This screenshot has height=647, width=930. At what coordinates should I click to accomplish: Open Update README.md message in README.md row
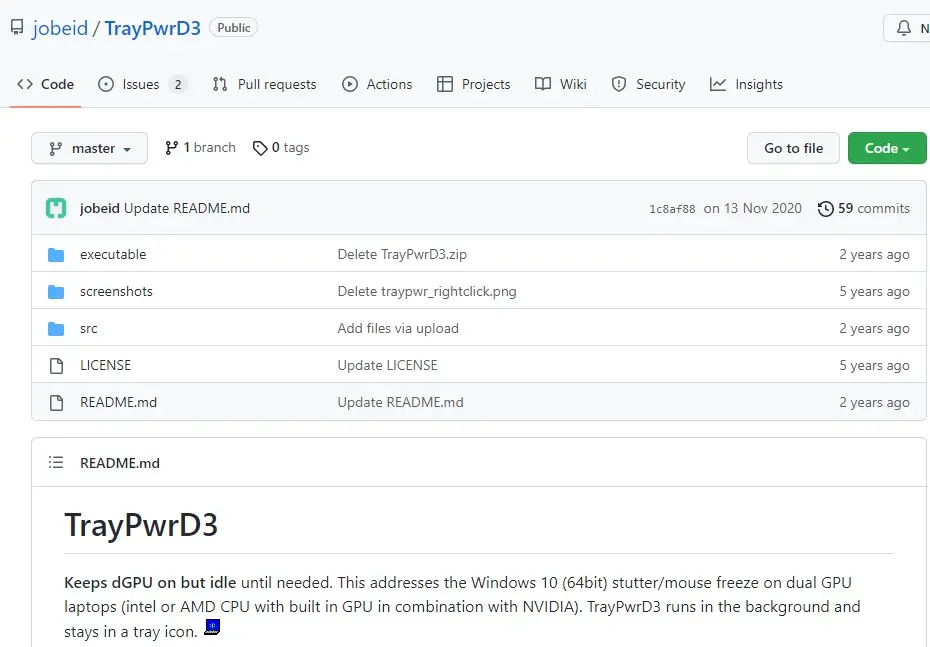pyautogui.click(x=400, y=402)
